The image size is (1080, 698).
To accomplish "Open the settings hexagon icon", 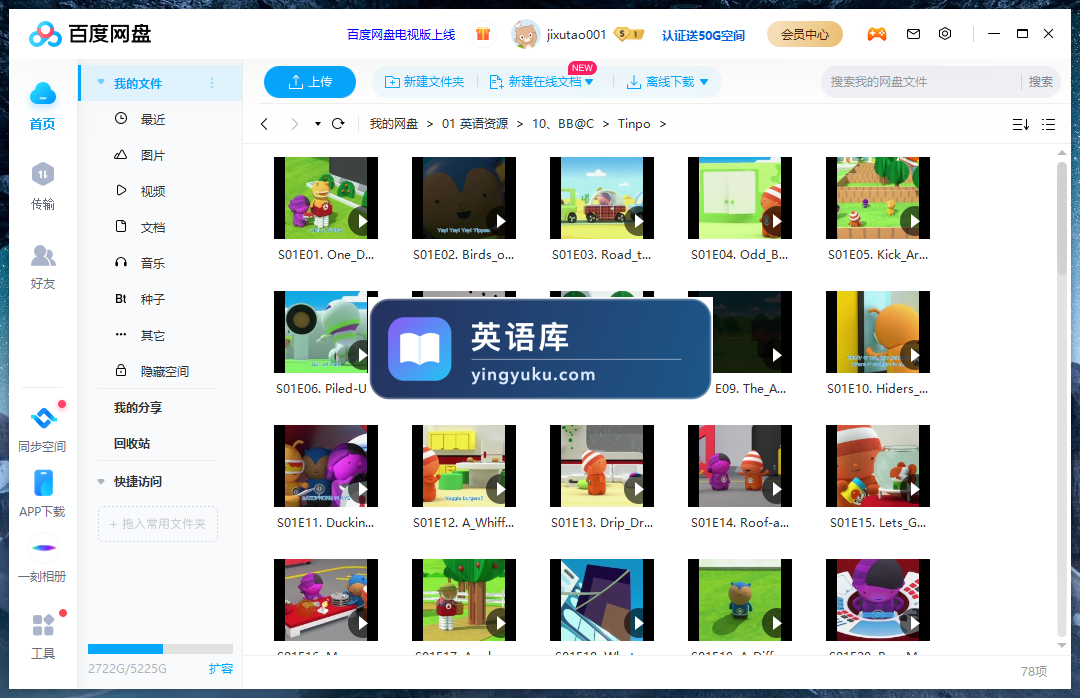I will 945,34.
